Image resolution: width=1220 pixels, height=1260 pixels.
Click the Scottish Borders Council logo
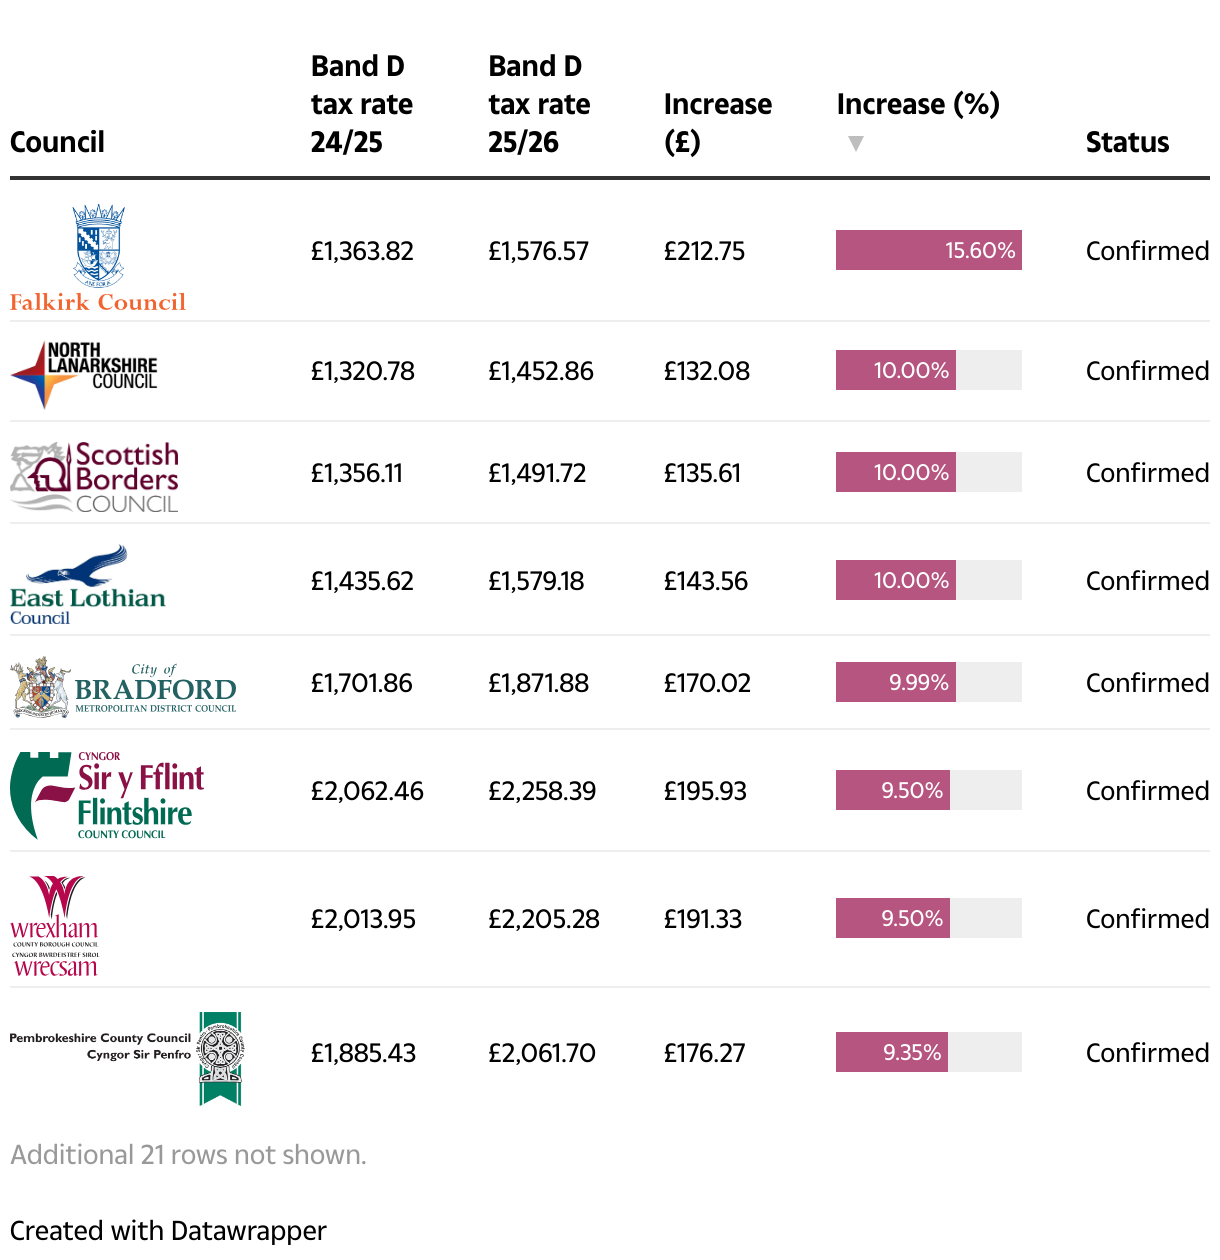click(x=95, y=476)
